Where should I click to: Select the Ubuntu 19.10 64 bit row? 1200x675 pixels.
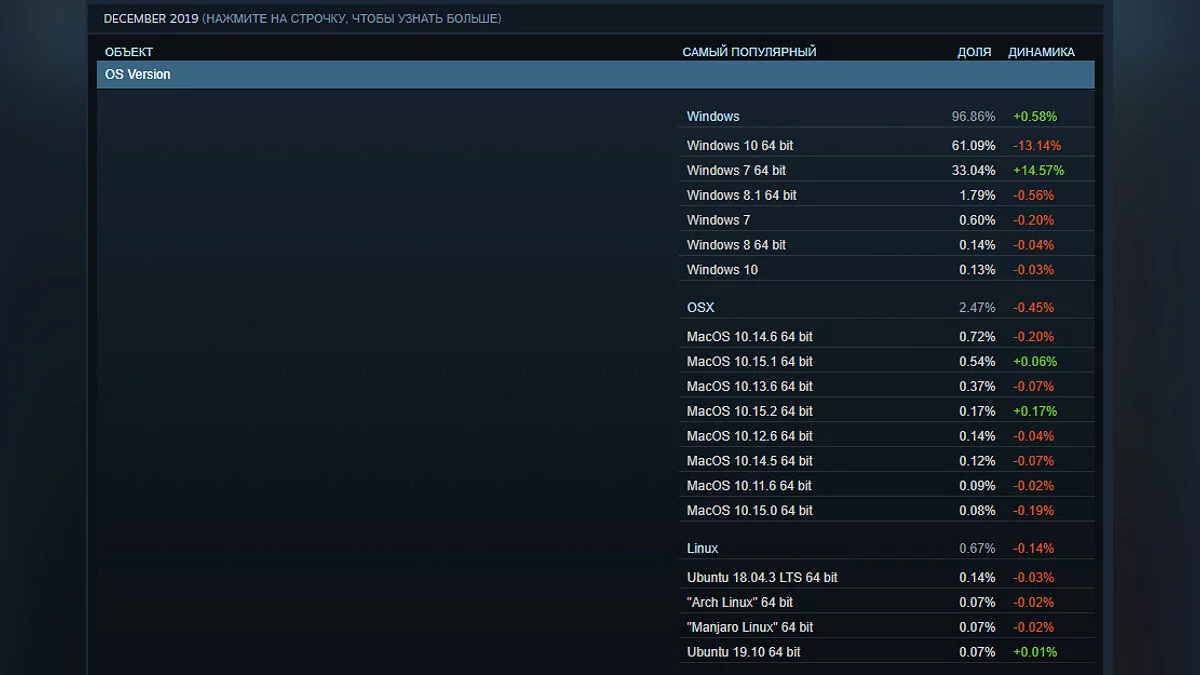[744, 653]
